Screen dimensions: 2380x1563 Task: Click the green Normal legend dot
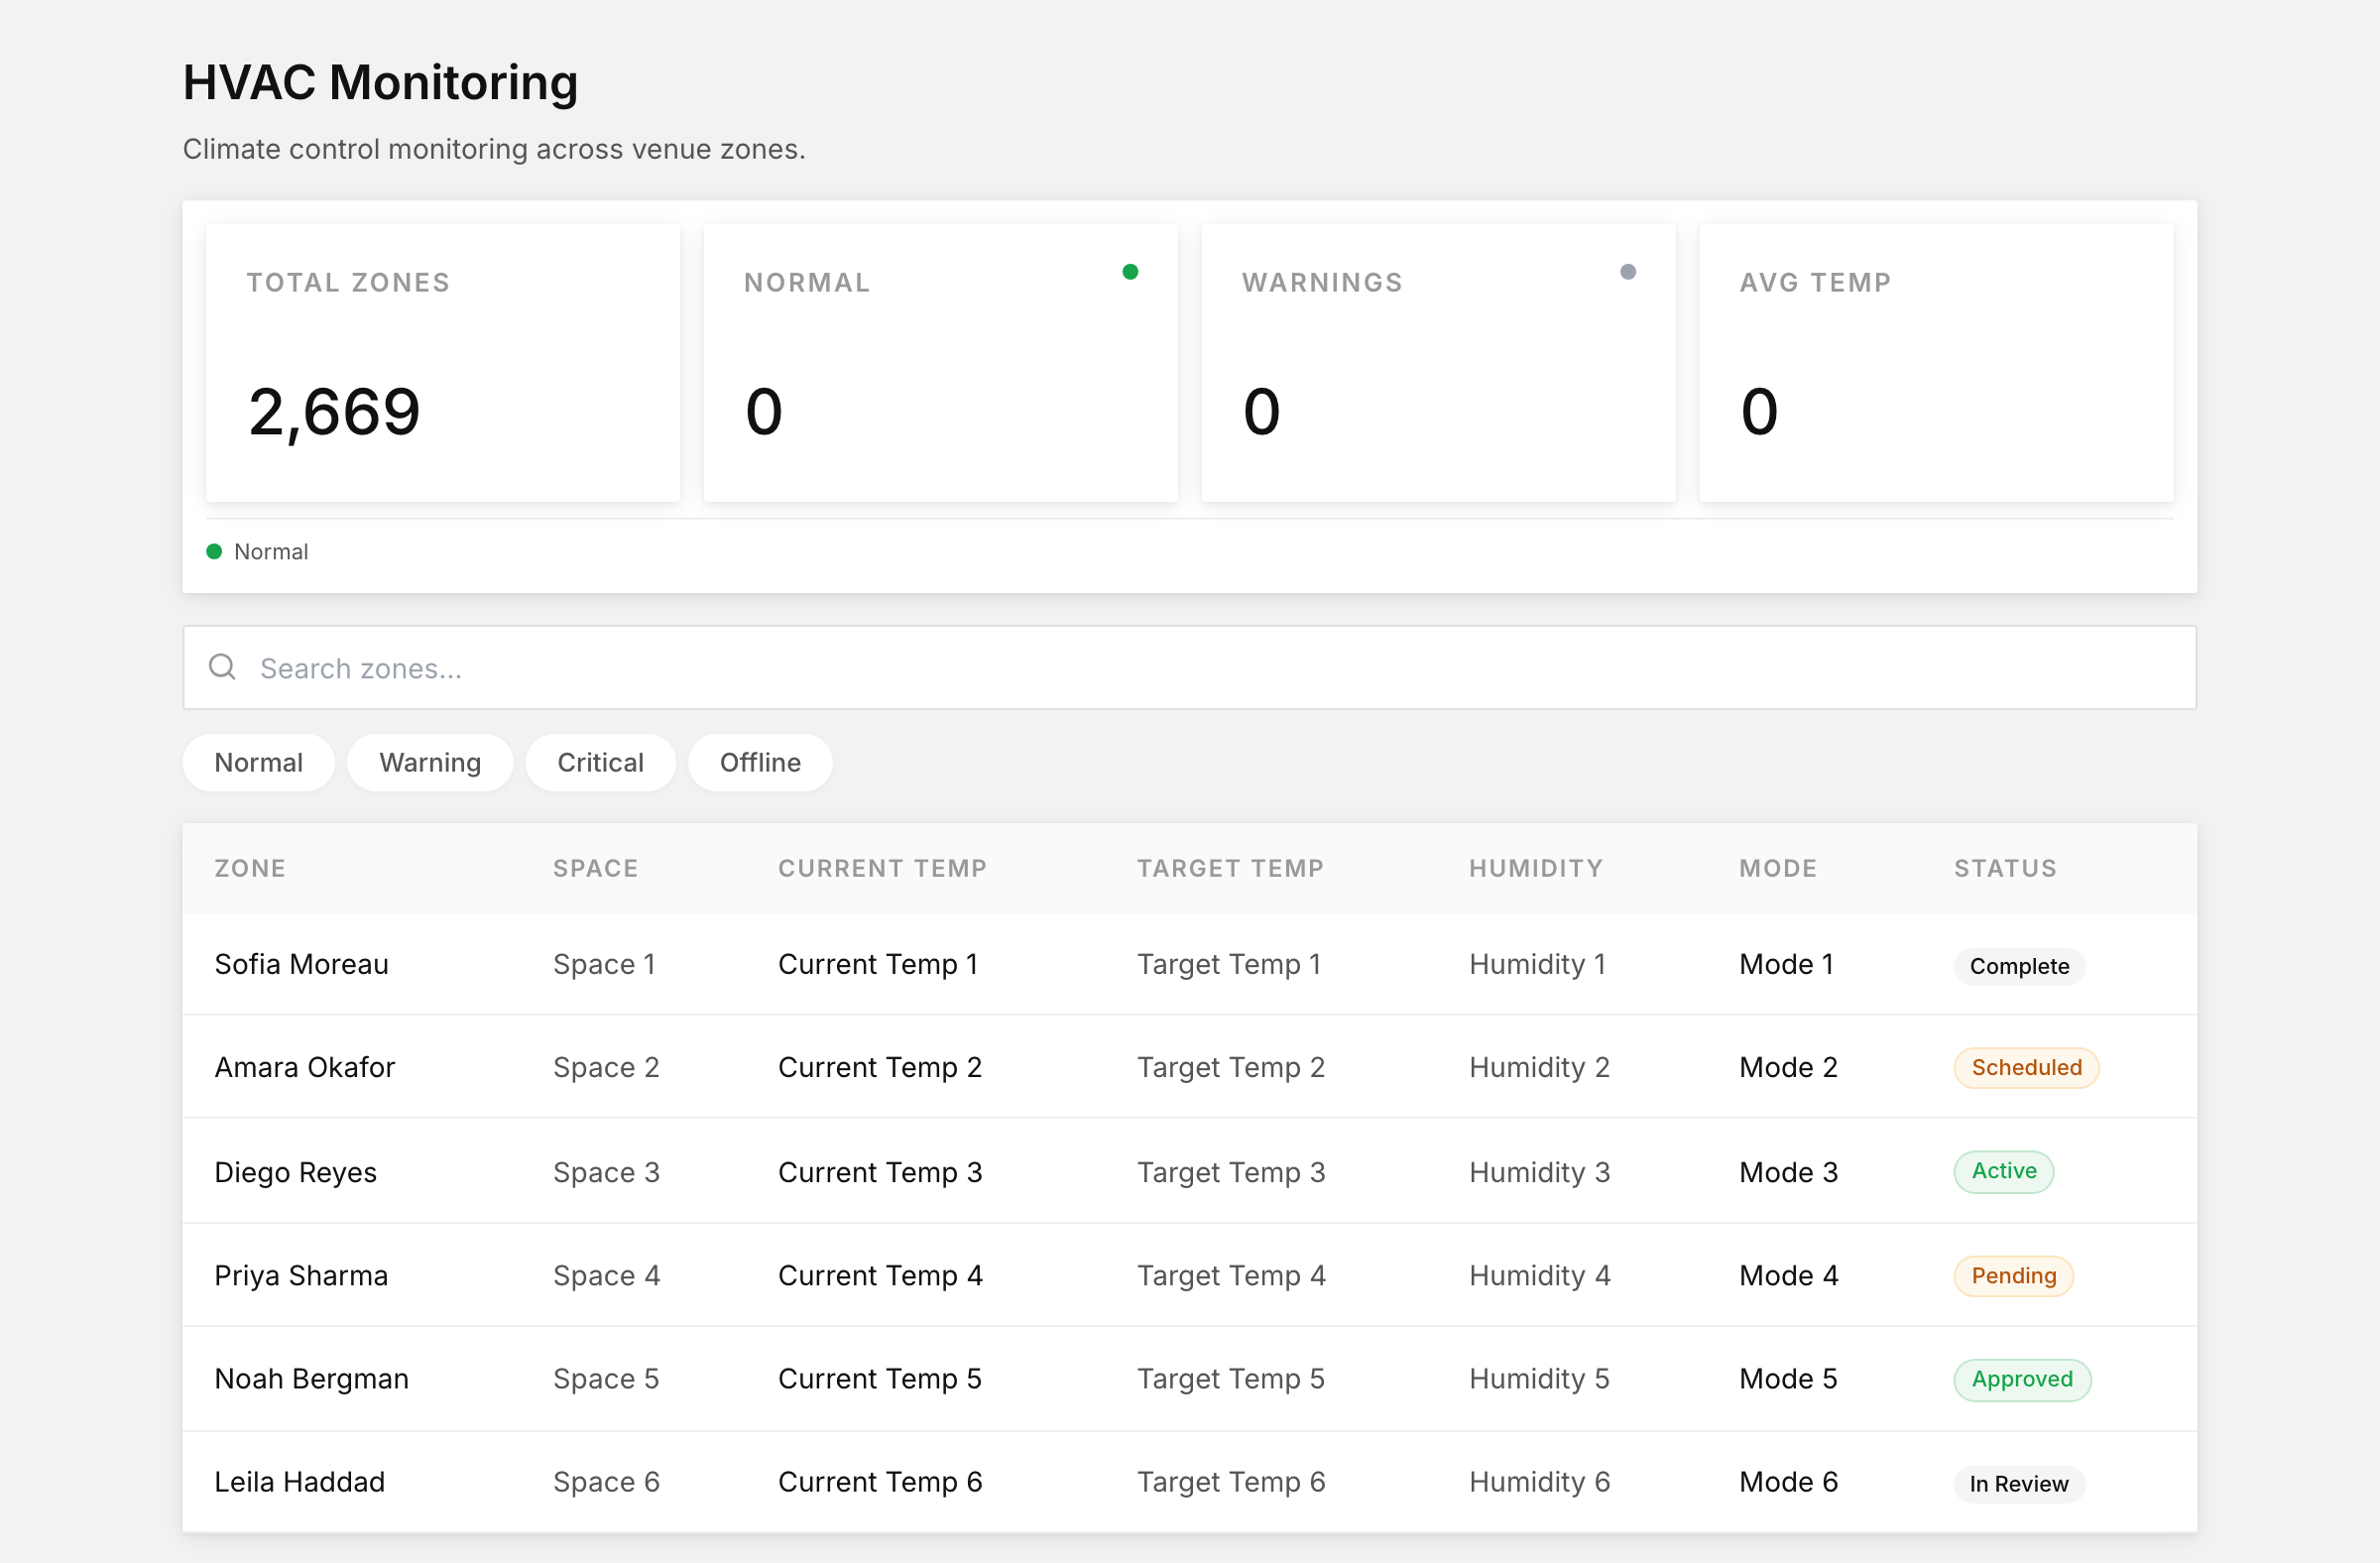[214, 551]
